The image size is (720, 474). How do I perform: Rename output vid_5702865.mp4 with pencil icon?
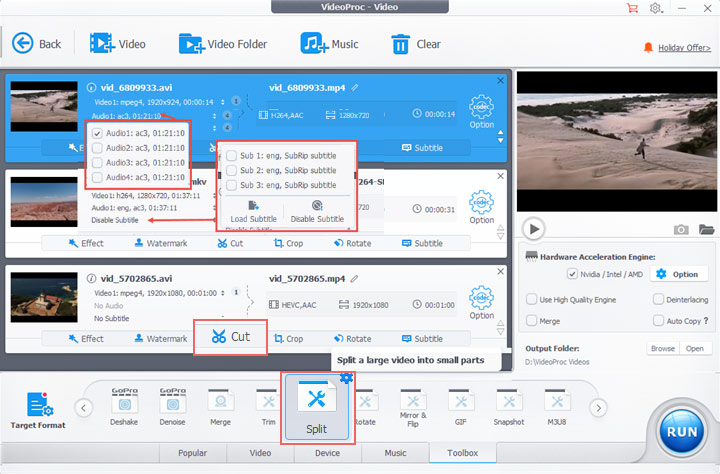click(354, 278)
